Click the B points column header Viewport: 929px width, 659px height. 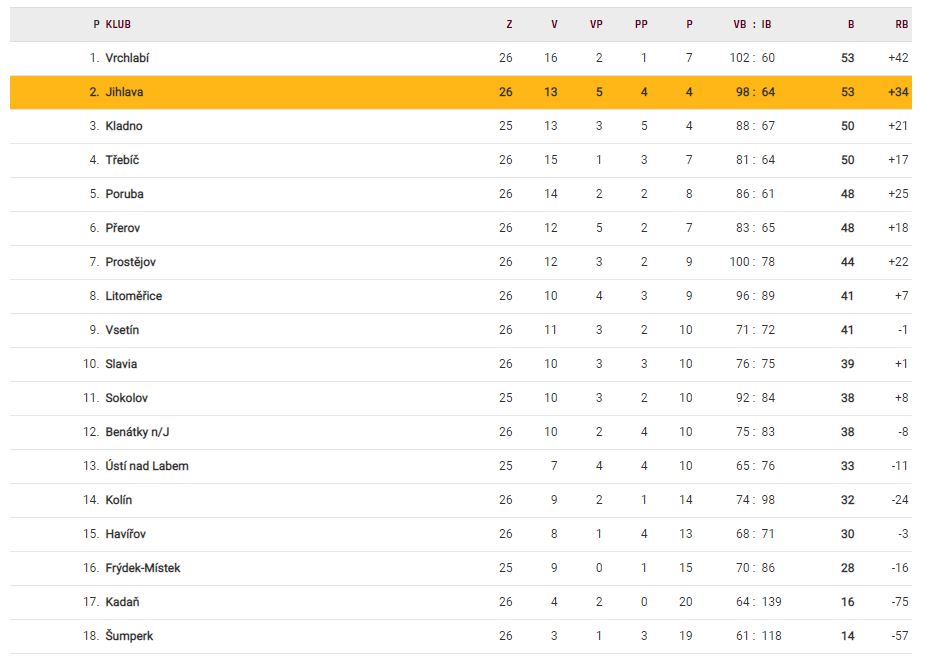click(x=851, y=24)
